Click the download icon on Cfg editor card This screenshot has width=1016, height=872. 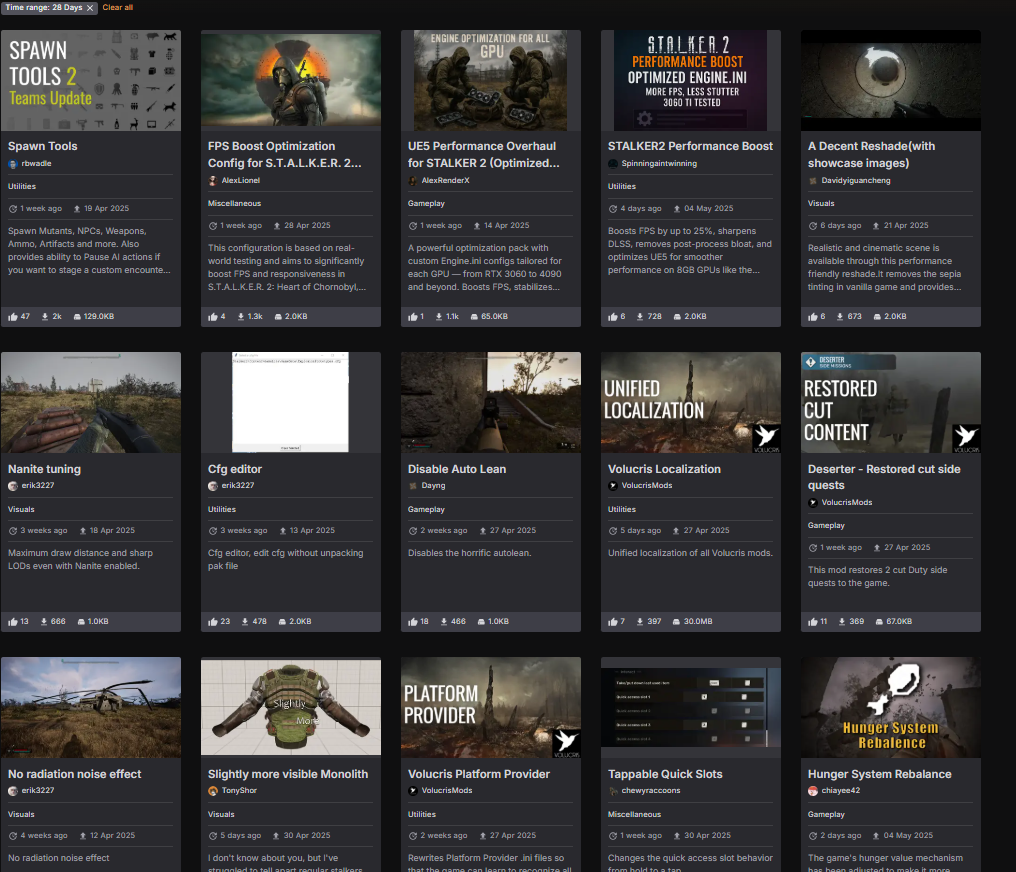click(x=245, y=622)
